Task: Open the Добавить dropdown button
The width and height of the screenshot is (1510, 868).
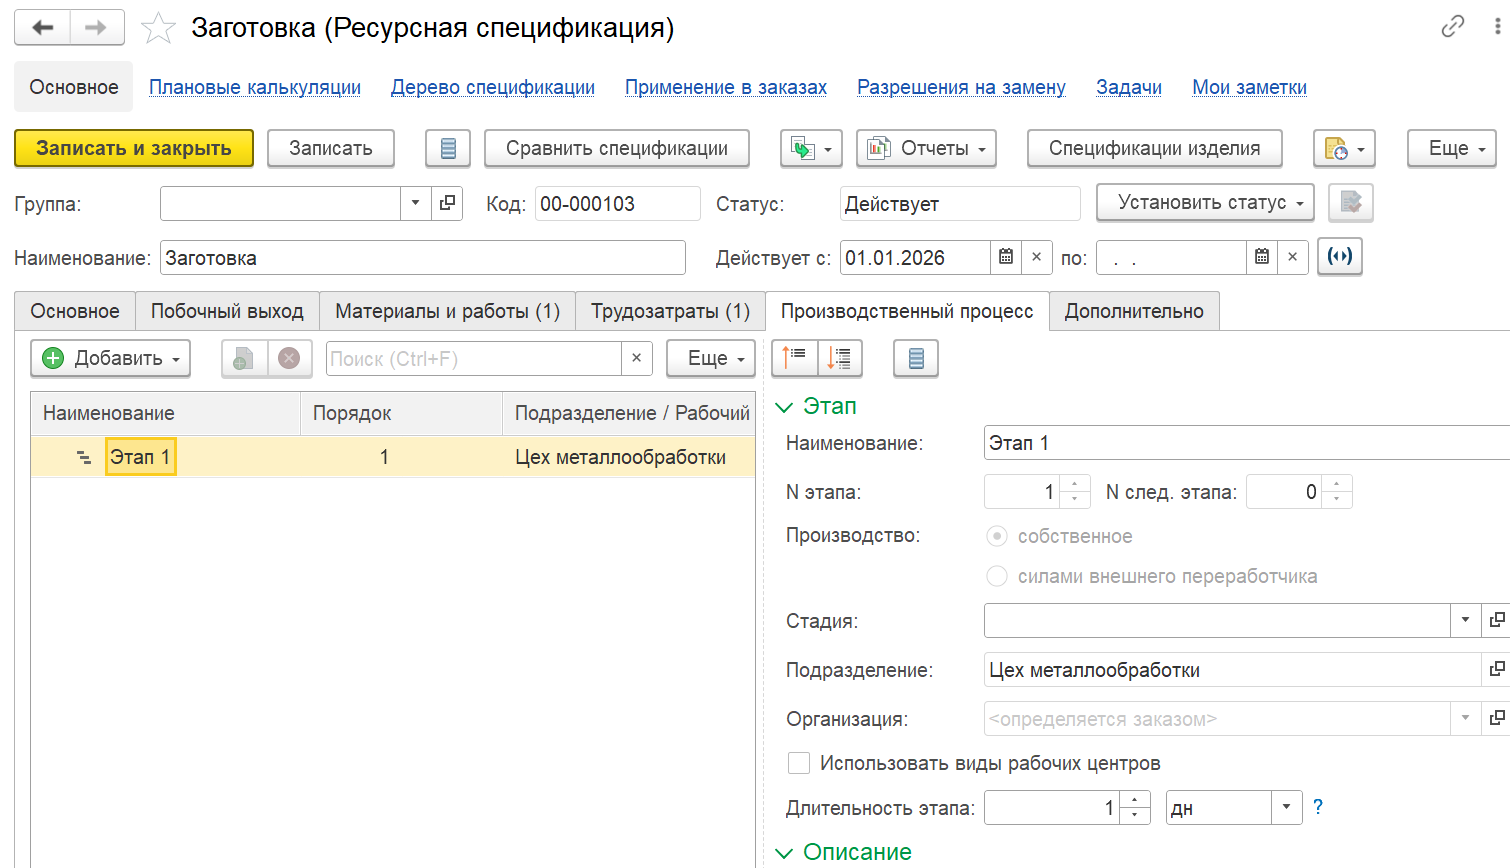Action: (111, 358)
